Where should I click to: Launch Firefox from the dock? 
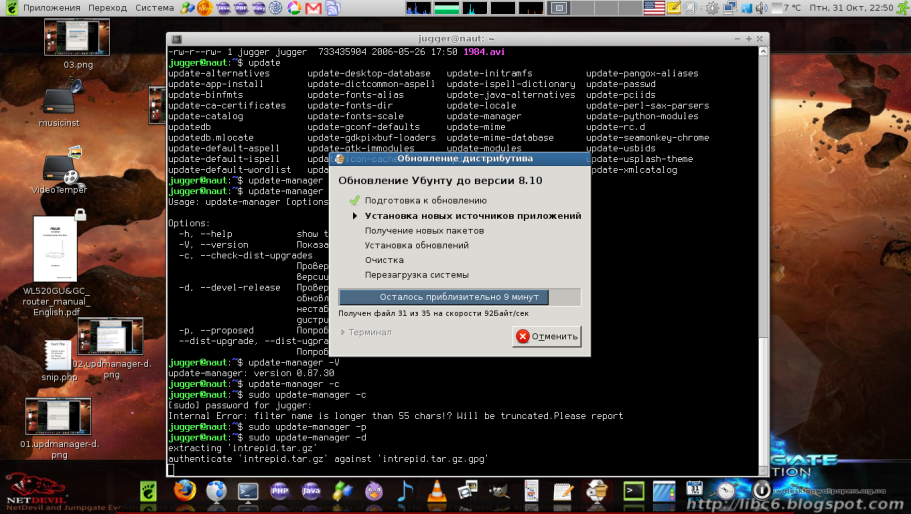(x=185, y=491)
